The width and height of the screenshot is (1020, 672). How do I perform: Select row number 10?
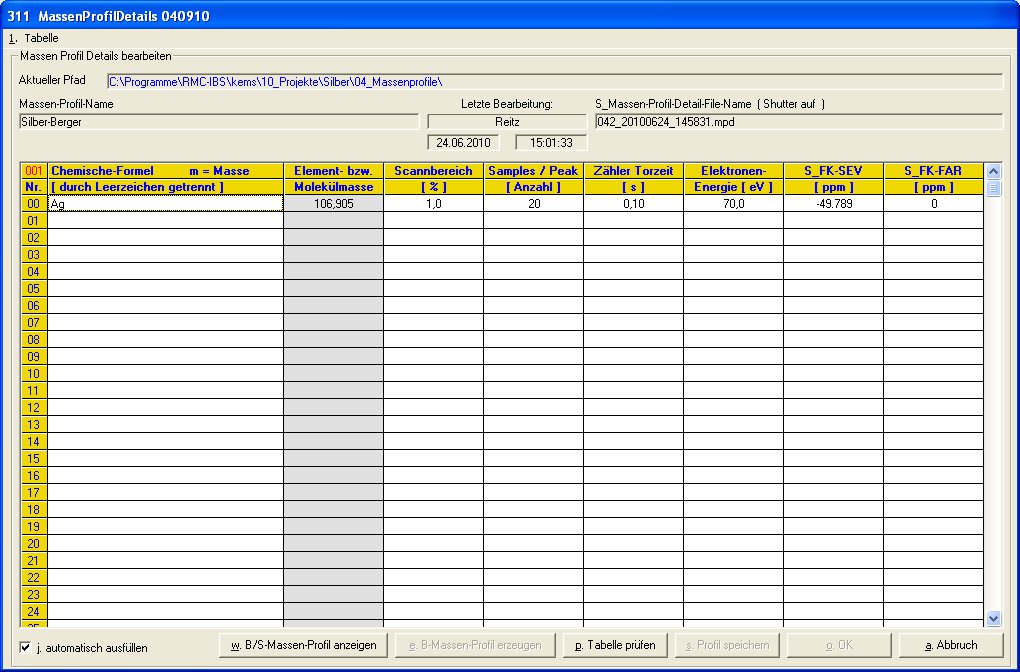[34, 373]
